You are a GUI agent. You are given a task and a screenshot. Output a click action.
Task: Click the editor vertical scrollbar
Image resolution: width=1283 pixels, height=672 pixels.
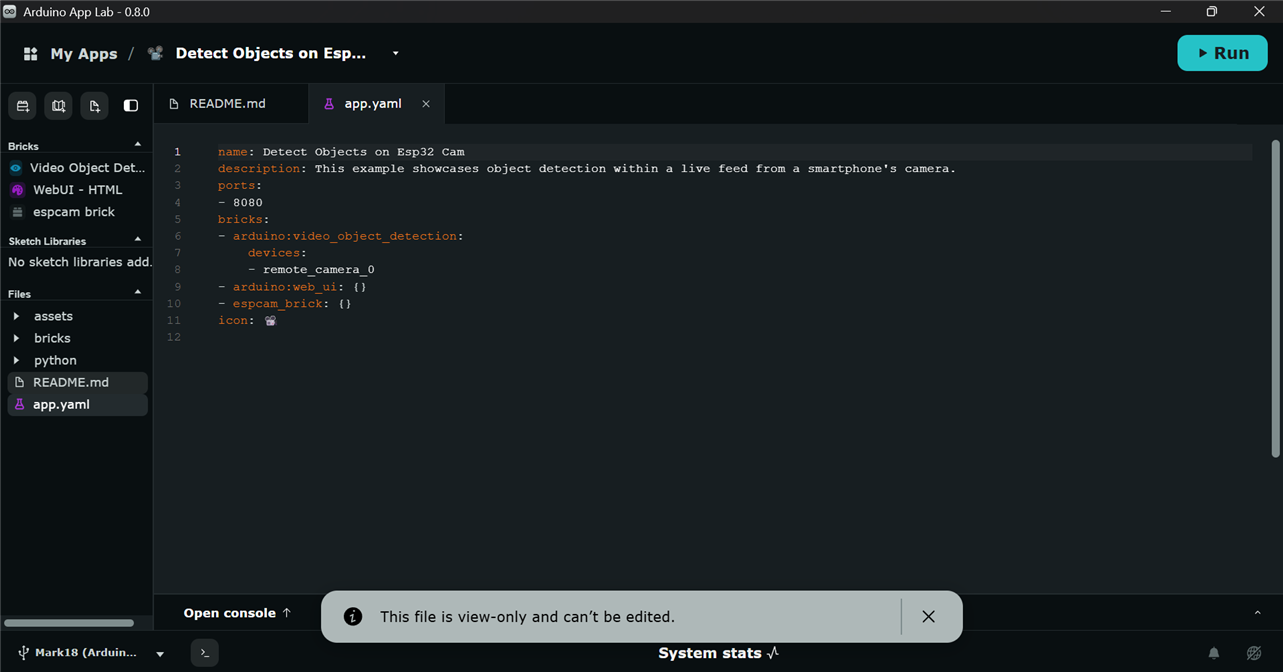(1275, 300)
